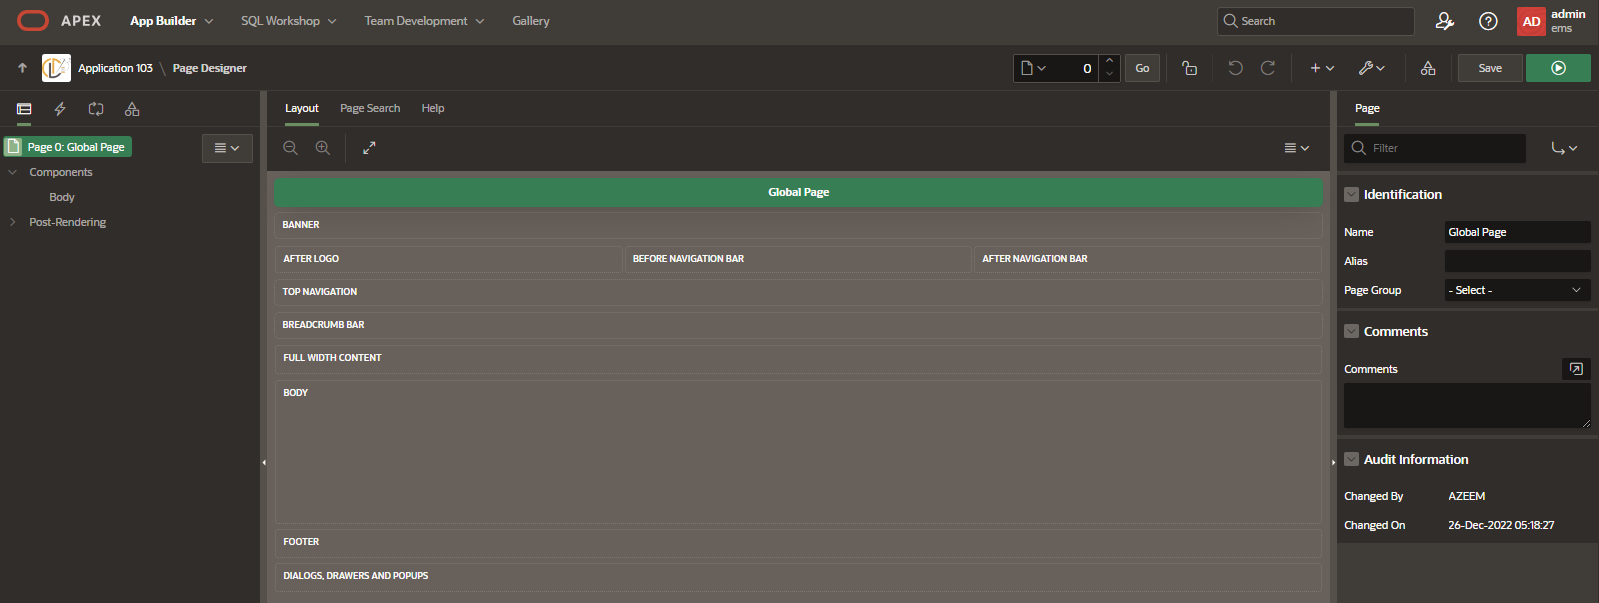Image resolution: width=1599 pixels, height=603 pixels.
Task: Switch to the Help tab
Action: pos(433,108)
